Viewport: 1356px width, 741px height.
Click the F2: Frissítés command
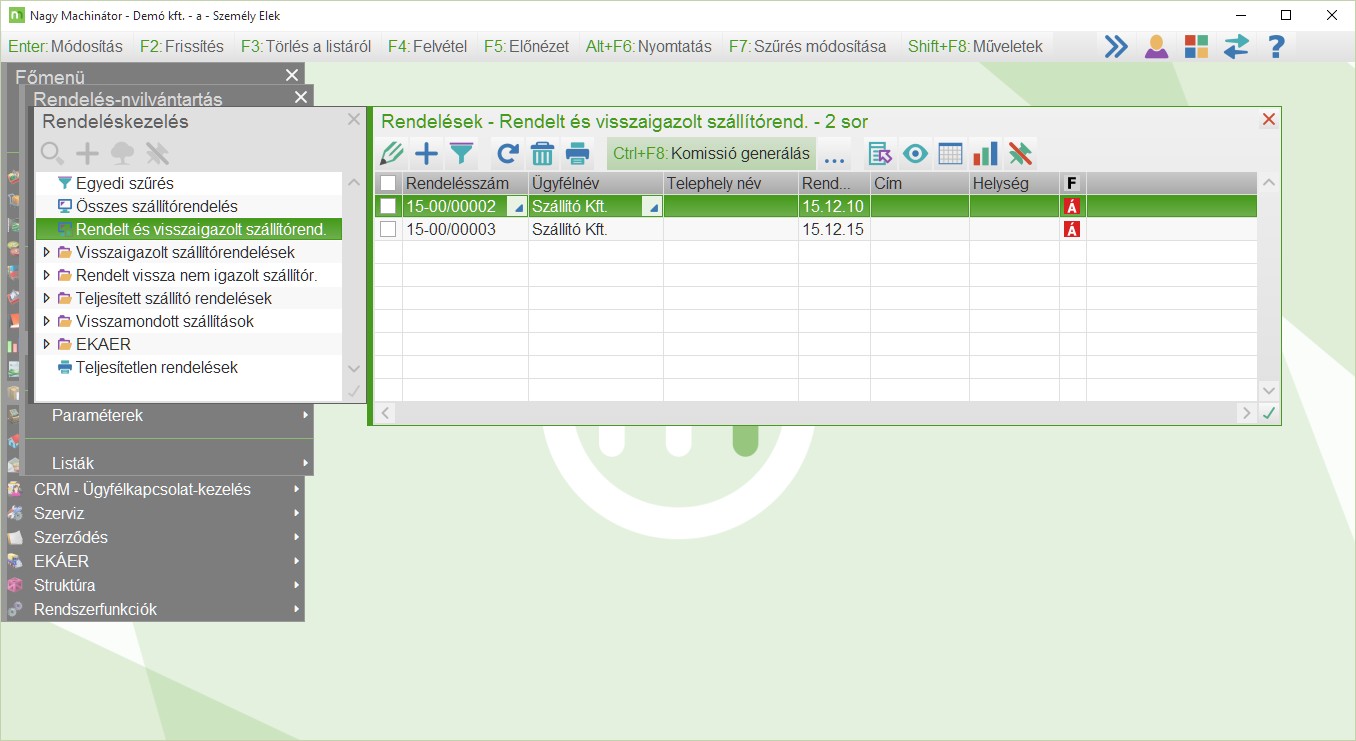click(182, 46)
